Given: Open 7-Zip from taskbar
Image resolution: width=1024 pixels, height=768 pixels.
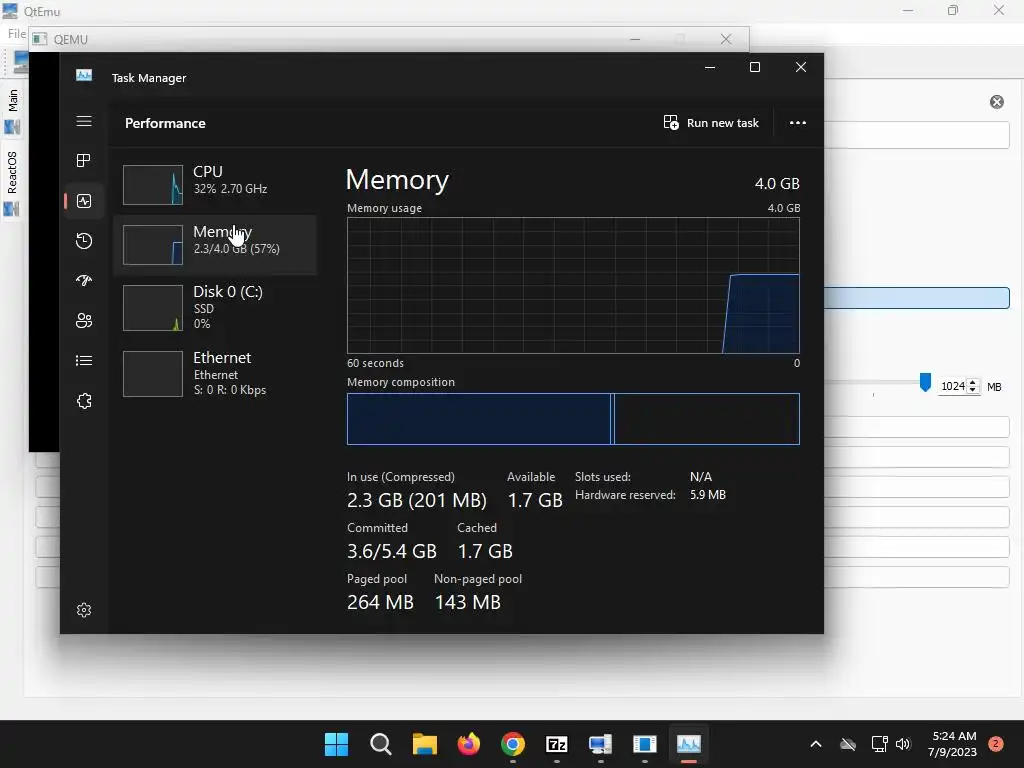Looking at the screenshot, I should point(556,744).
